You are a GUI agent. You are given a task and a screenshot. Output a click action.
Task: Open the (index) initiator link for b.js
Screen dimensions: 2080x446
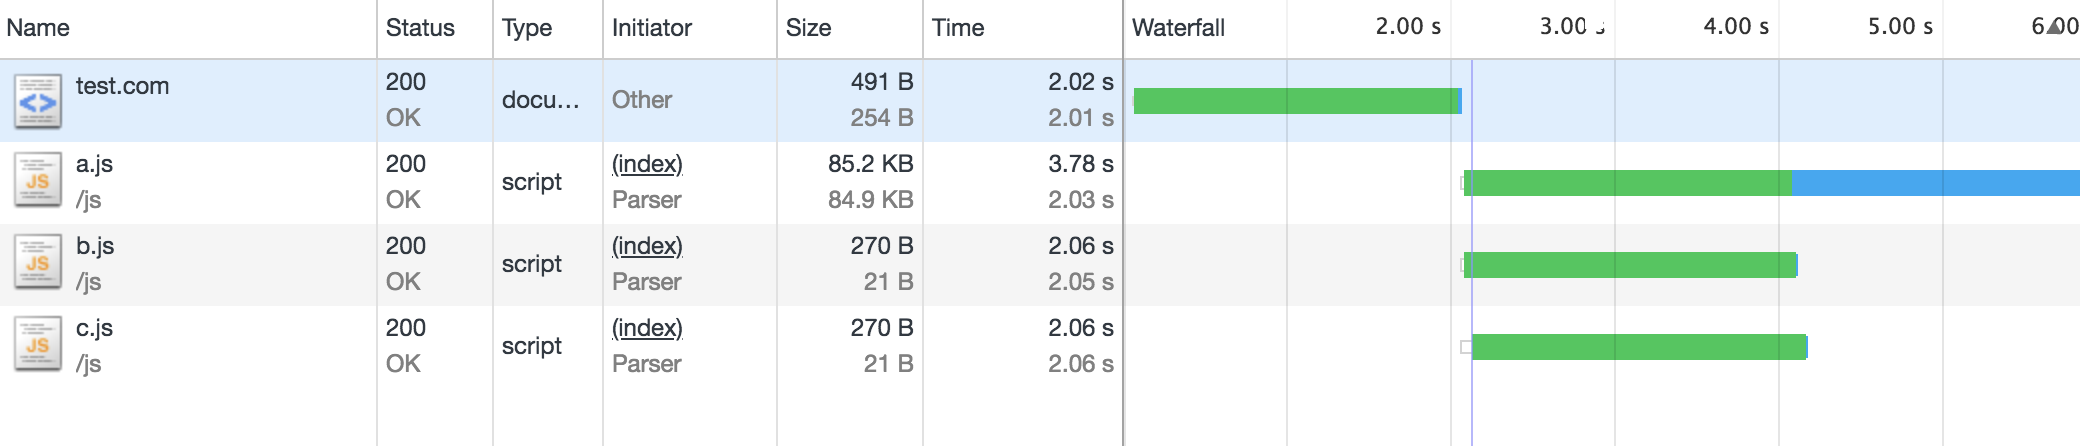(x=647, y=246)
